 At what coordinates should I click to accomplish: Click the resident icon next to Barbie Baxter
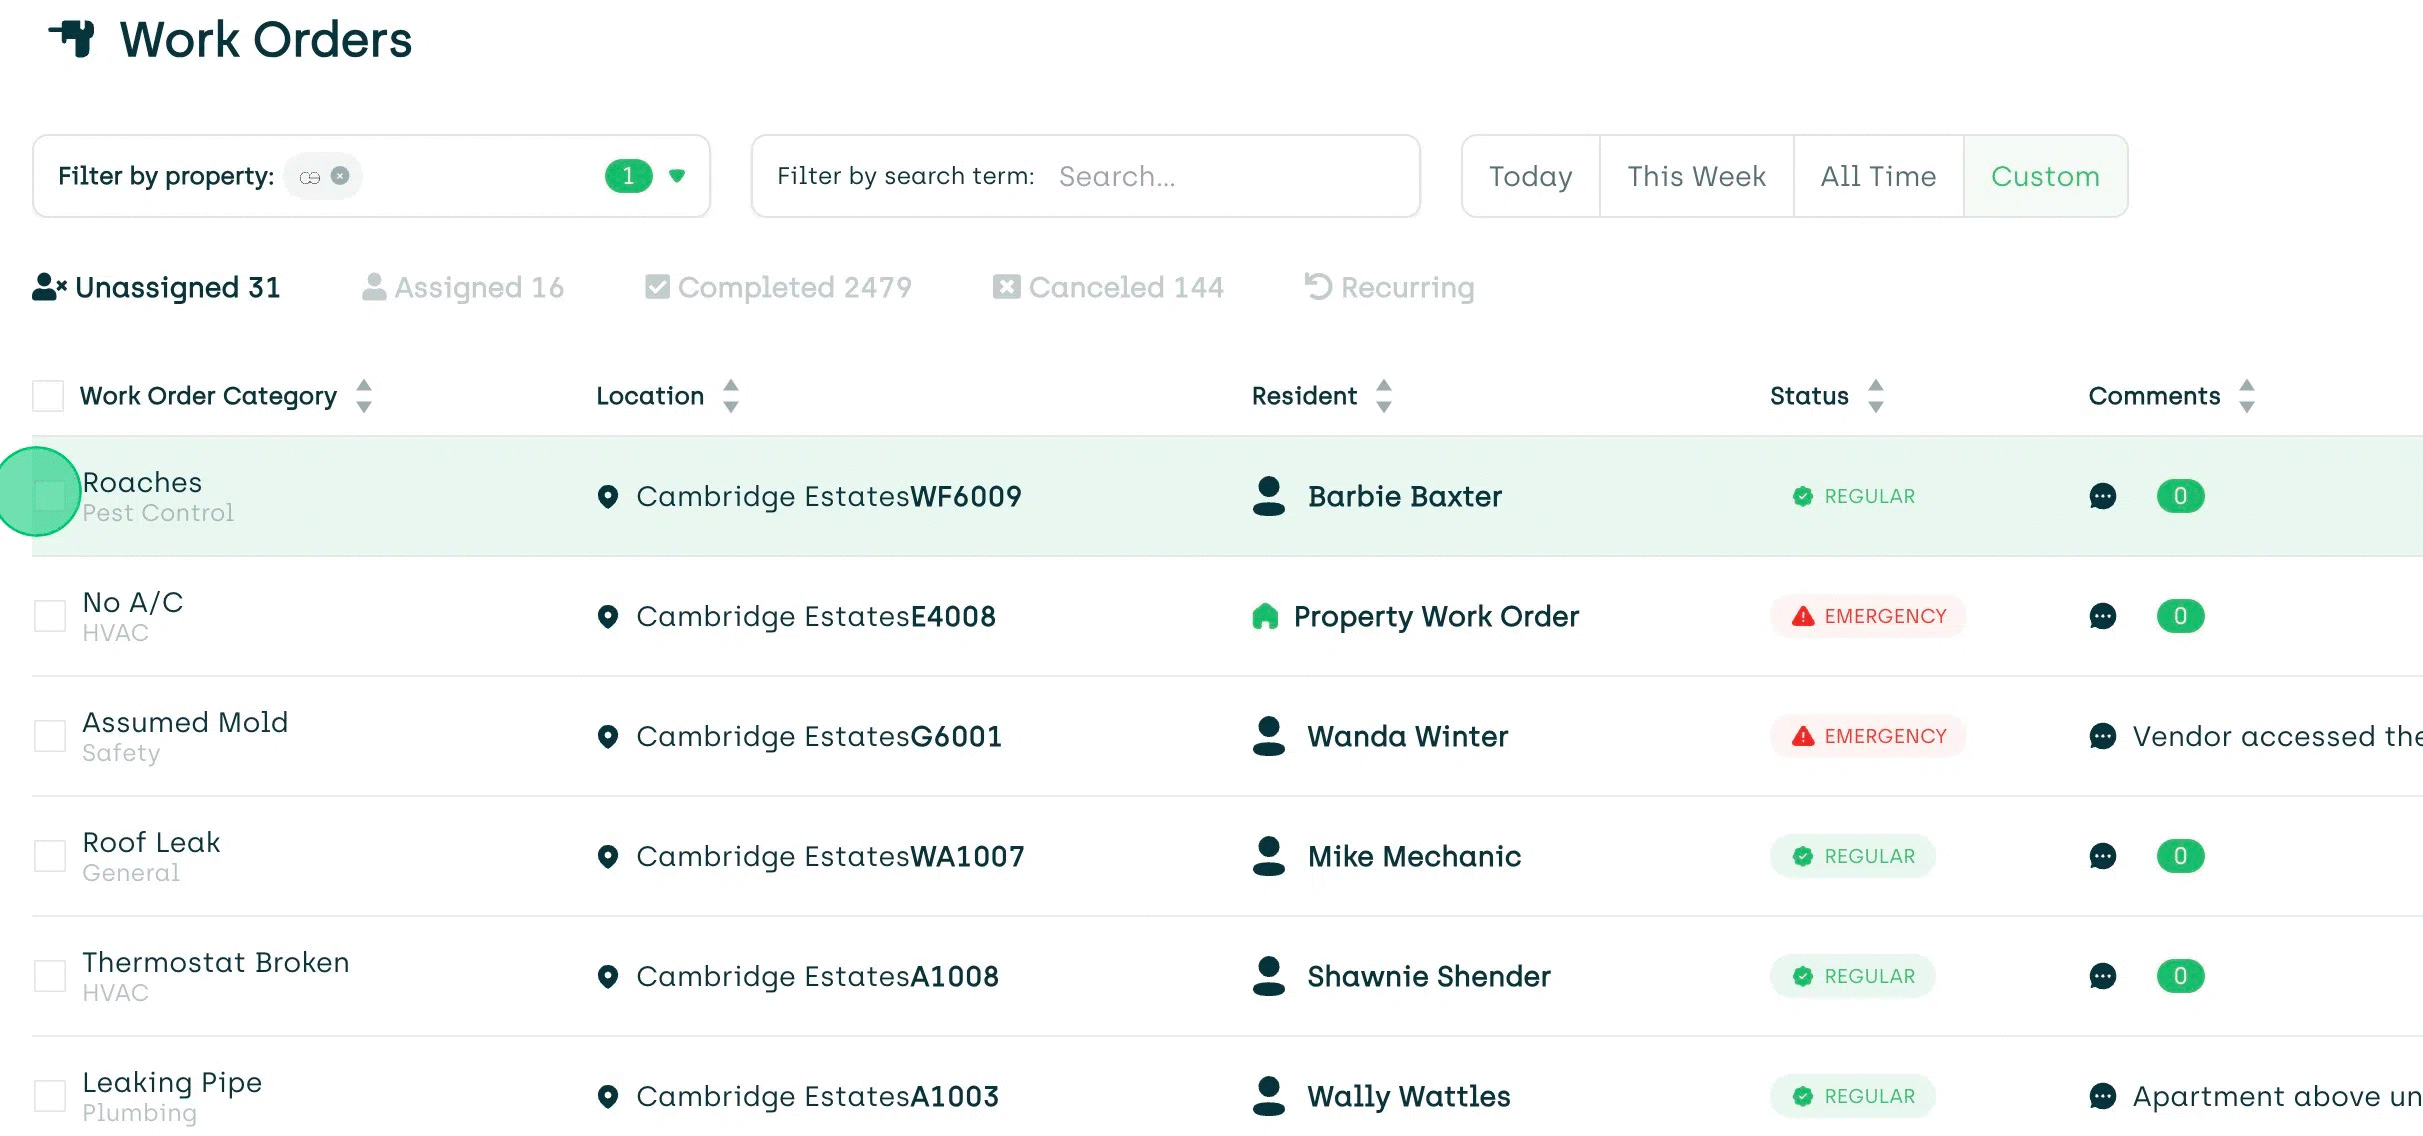click(1267, 497)
